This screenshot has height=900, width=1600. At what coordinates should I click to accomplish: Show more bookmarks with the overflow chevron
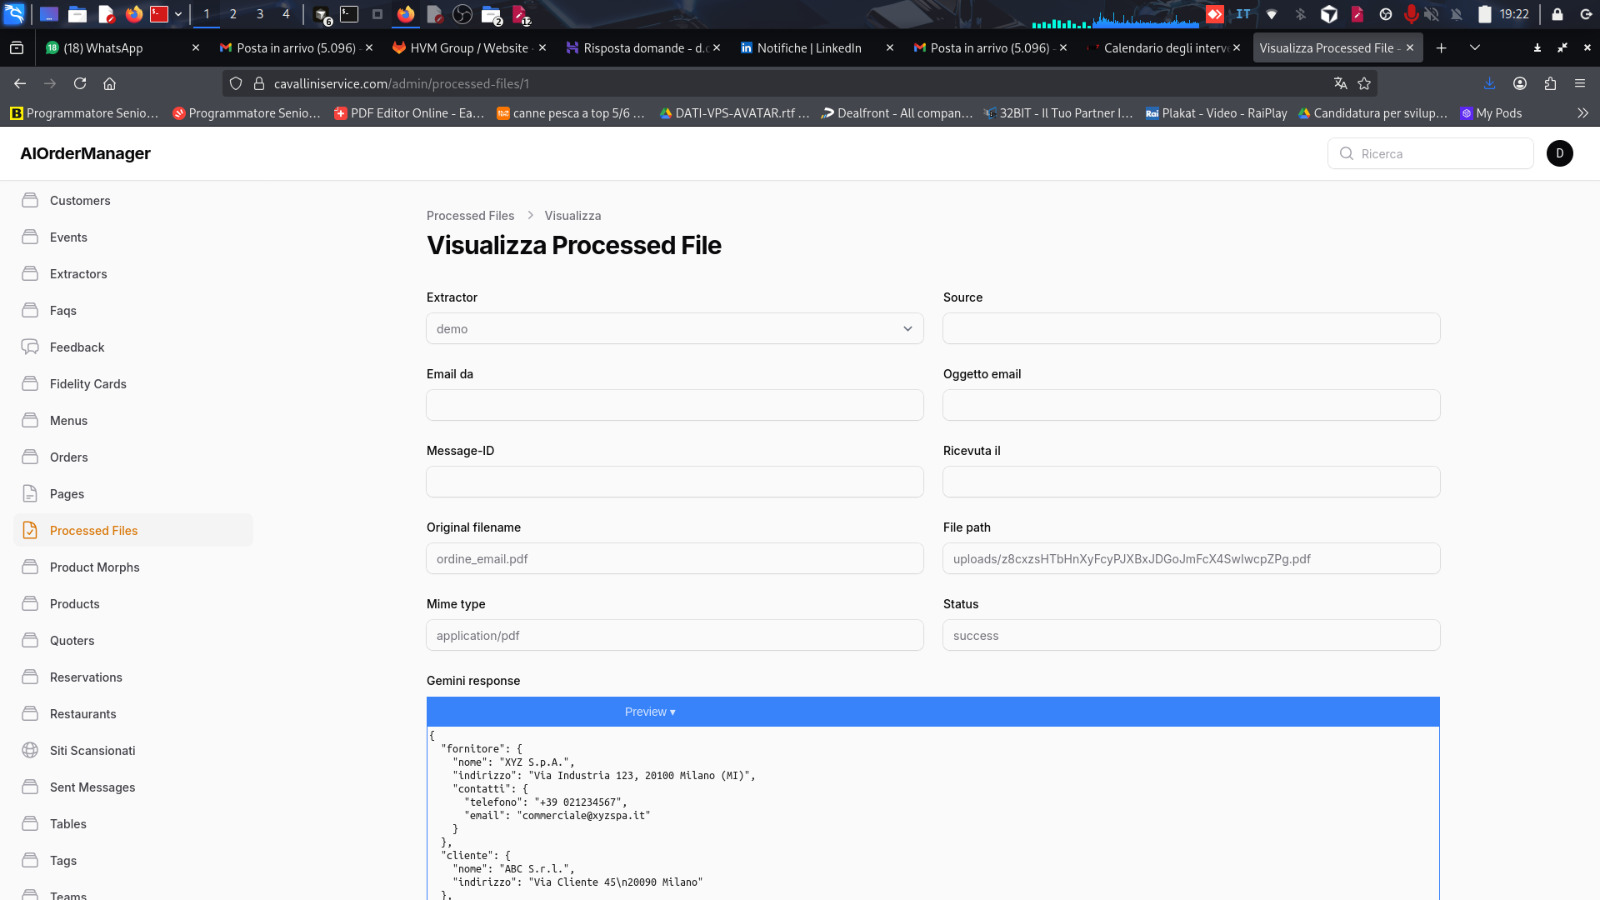(x=1582, y=113)
